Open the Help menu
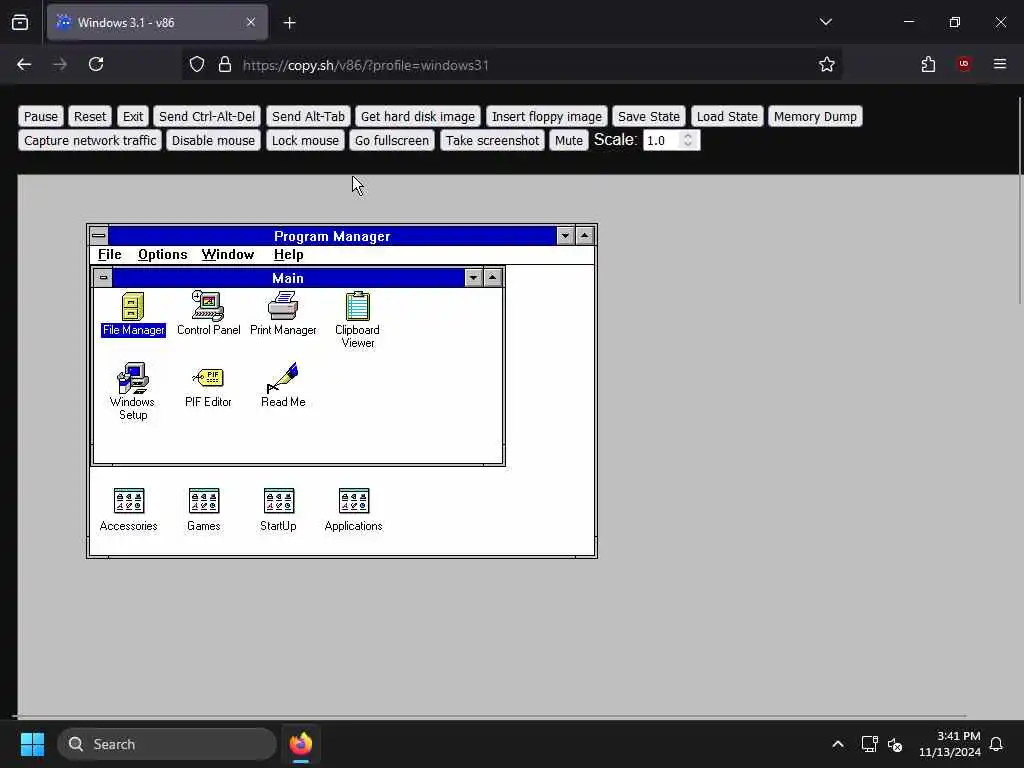 [288, 255]
